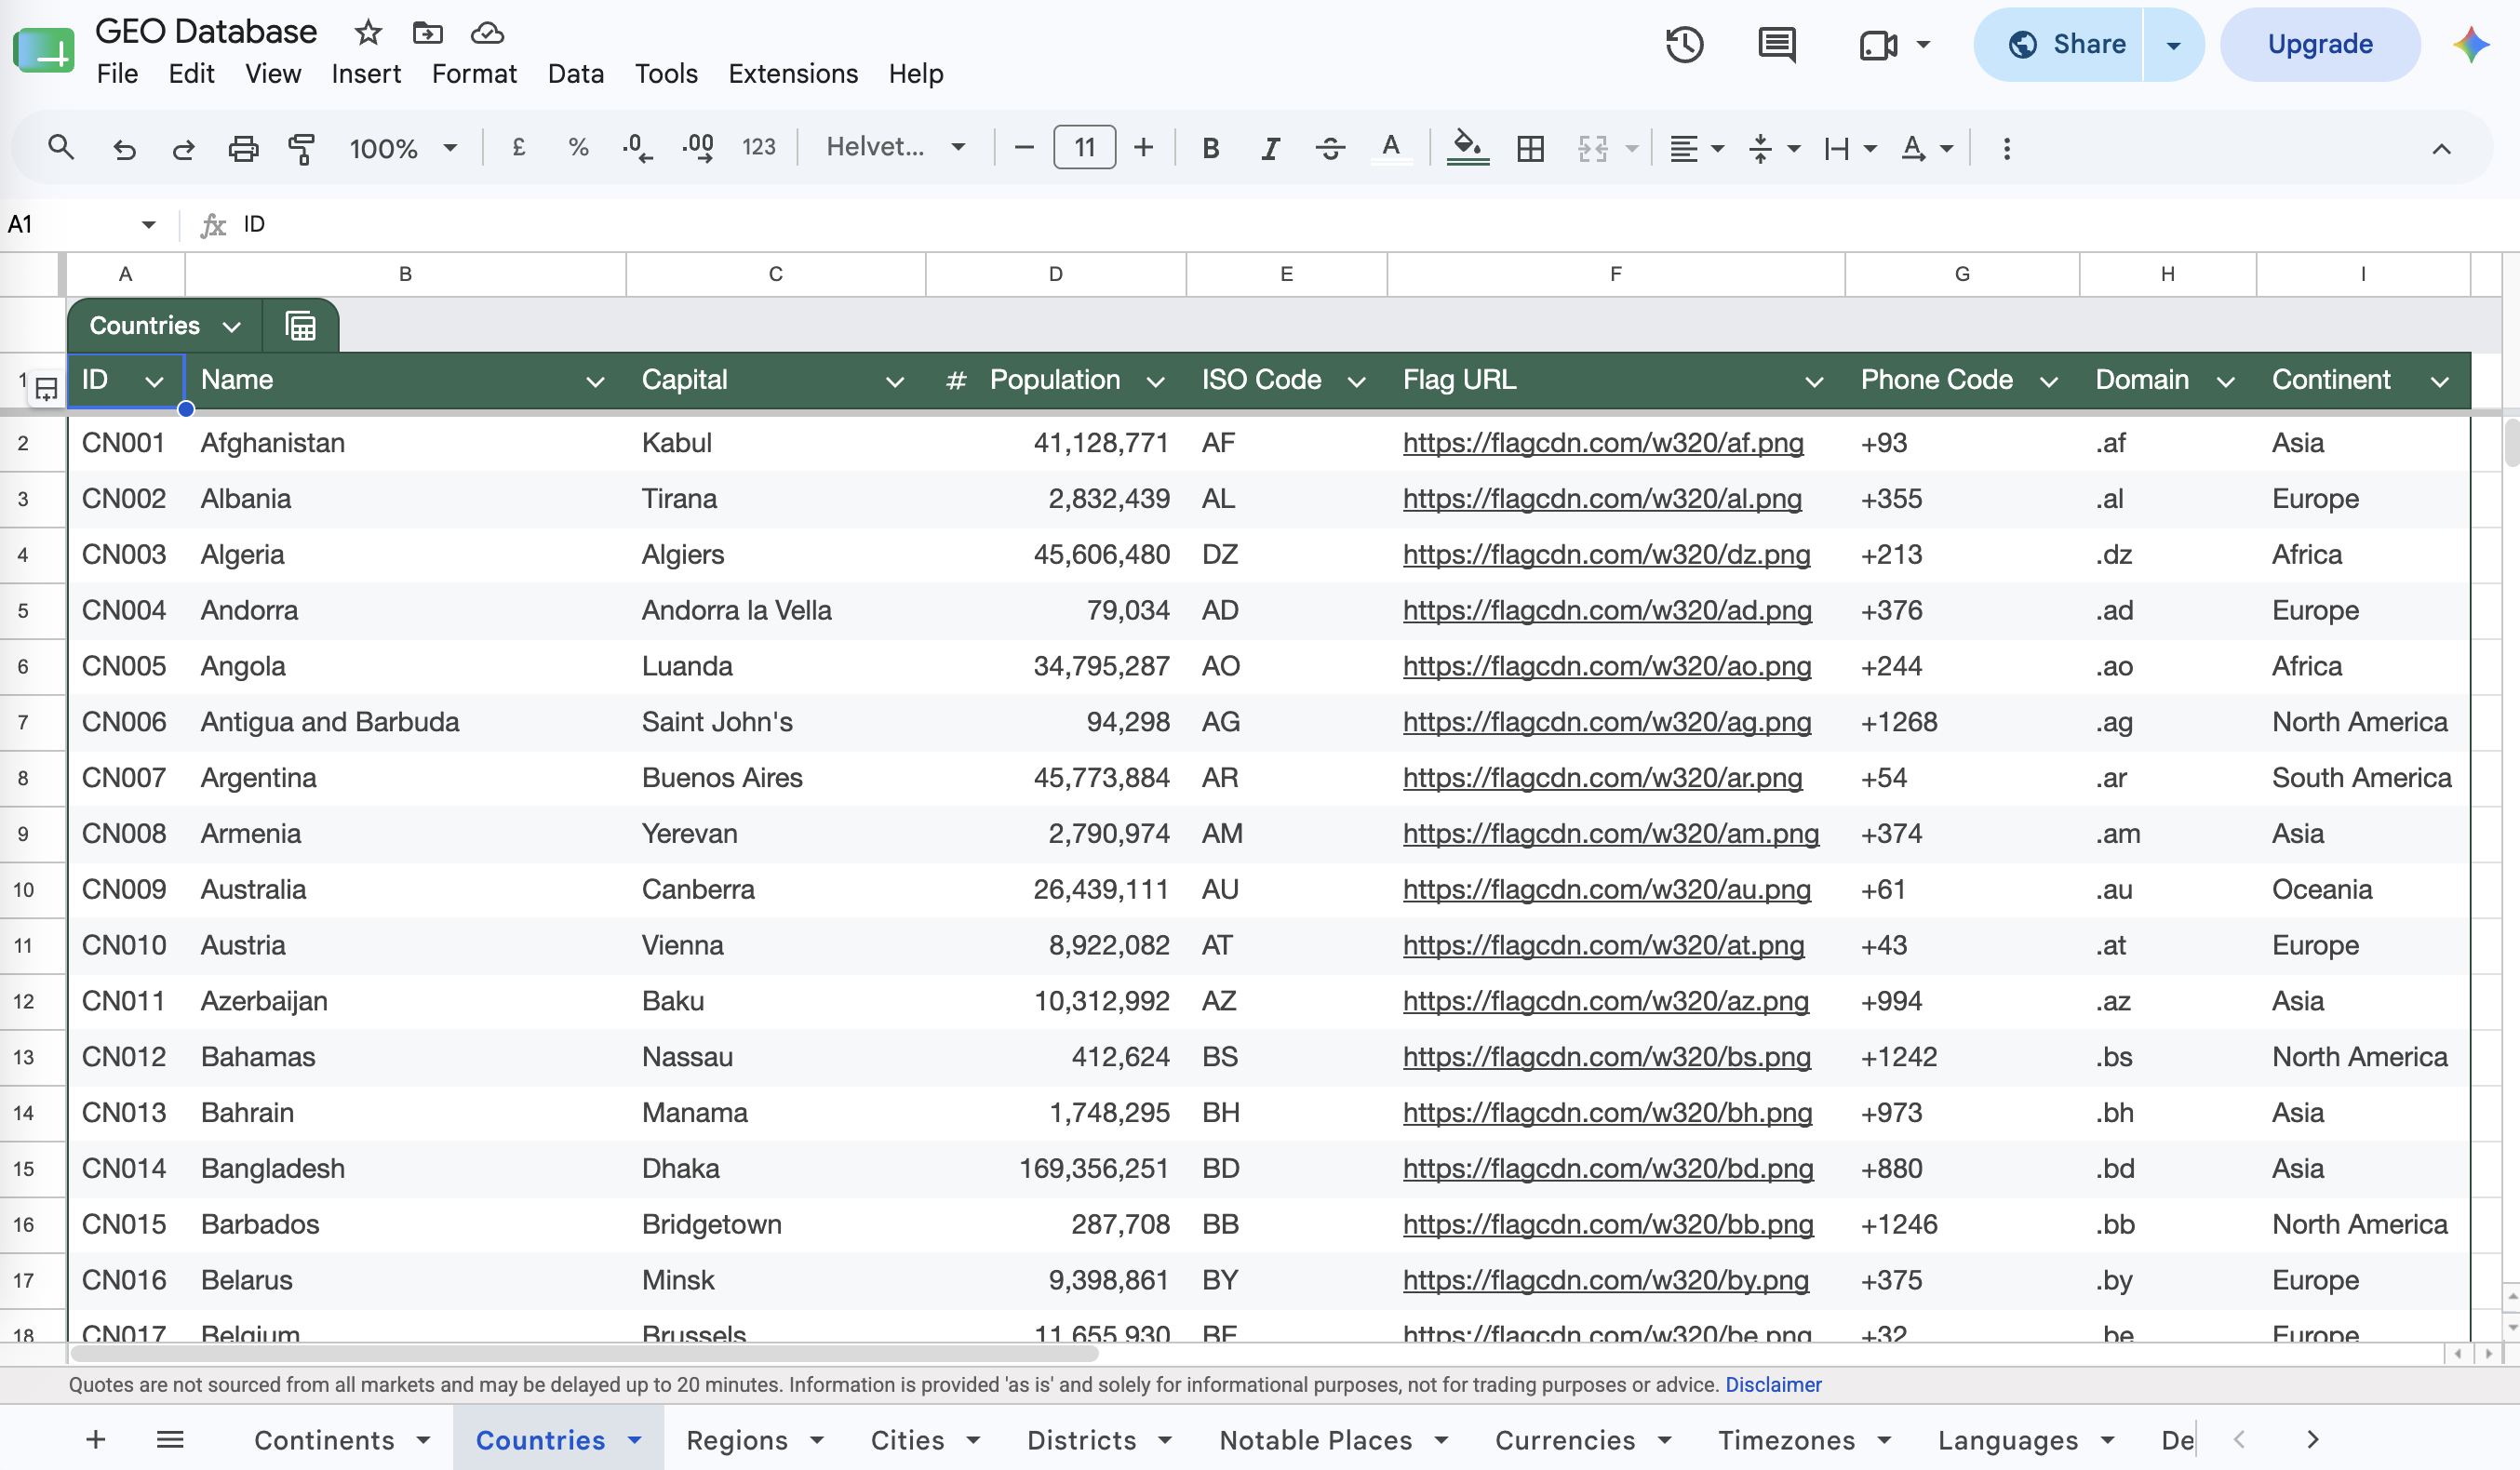
Task: Toggle bold formatting
Action: [x=1210, y=148]
